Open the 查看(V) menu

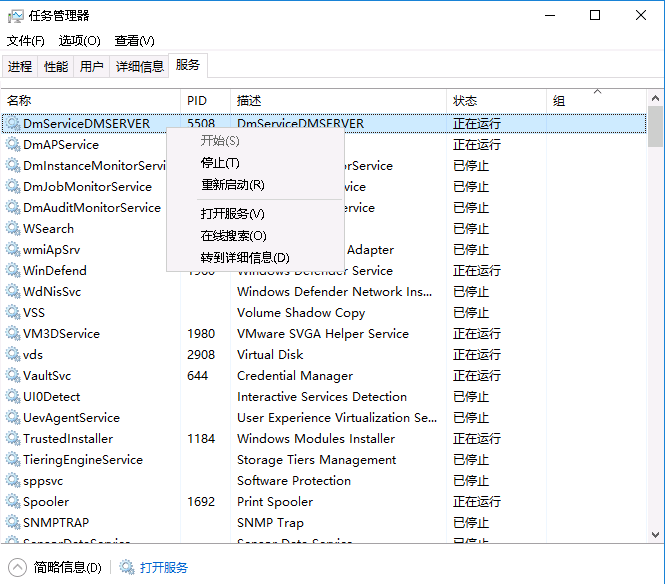(x=134, y=41)
